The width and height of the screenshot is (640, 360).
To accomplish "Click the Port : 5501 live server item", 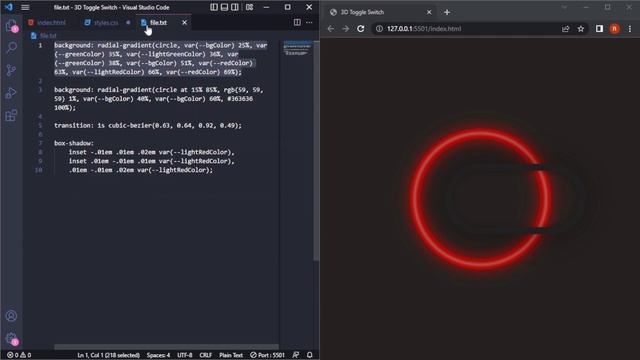I will [267, 355].
